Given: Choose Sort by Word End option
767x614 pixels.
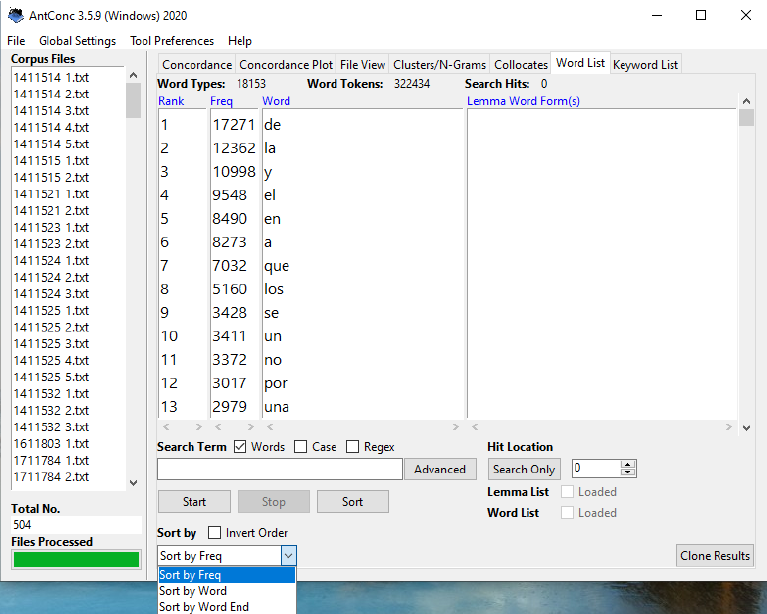Looking at the screenshot, I should coord(203,607).
